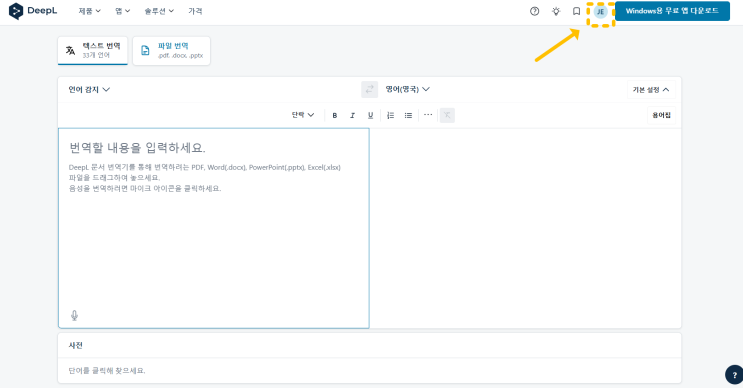Screen dimensions: 743x388
Task: Open the floating help button
Action: (x=734, y=374)
